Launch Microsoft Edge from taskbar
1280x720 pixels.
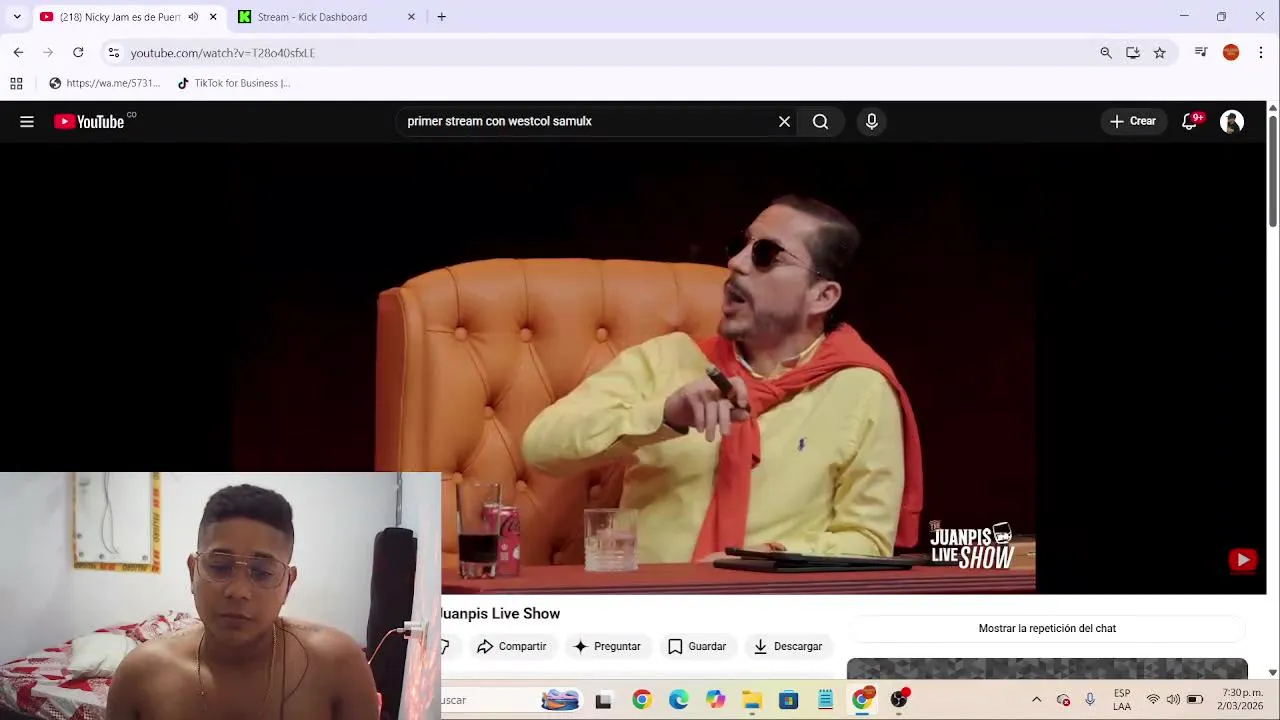[678, 700]
